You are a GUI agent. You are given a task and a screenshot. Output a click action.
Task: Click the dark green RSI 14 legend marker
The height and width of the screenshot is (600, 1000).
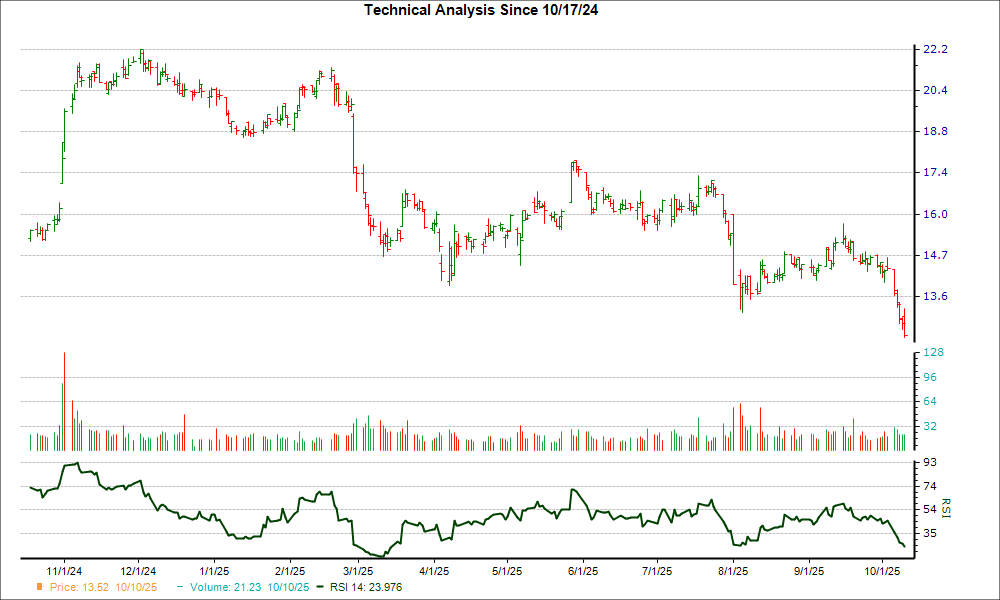(320, 587)
